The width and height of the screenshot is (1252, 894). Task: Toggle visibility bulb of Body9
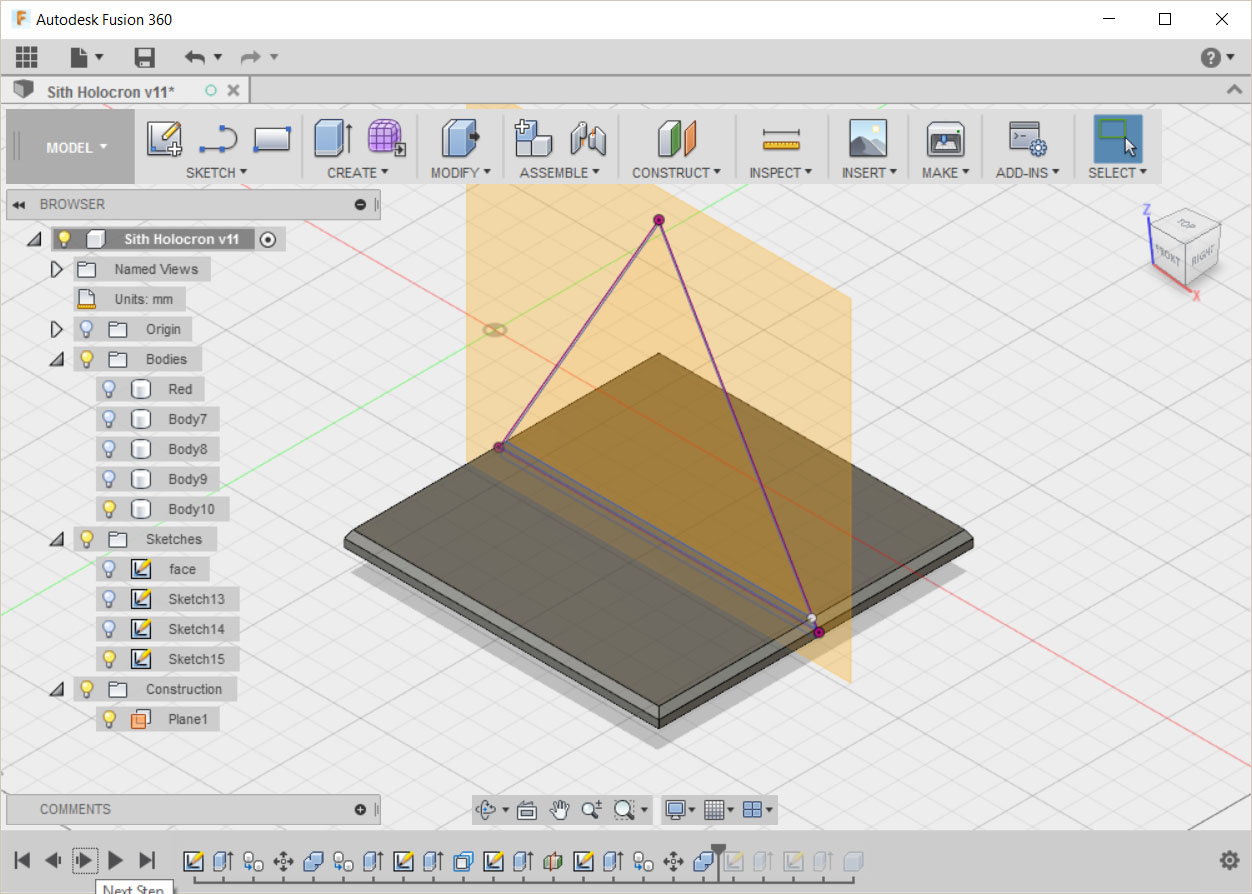tap(110, 479)
